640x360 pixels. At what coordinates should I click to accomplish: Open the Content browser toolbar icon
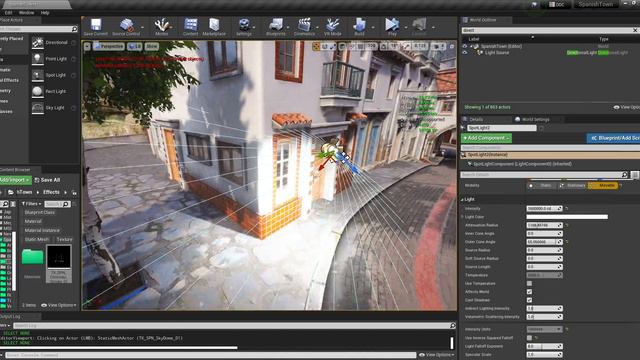click(191, 27)
